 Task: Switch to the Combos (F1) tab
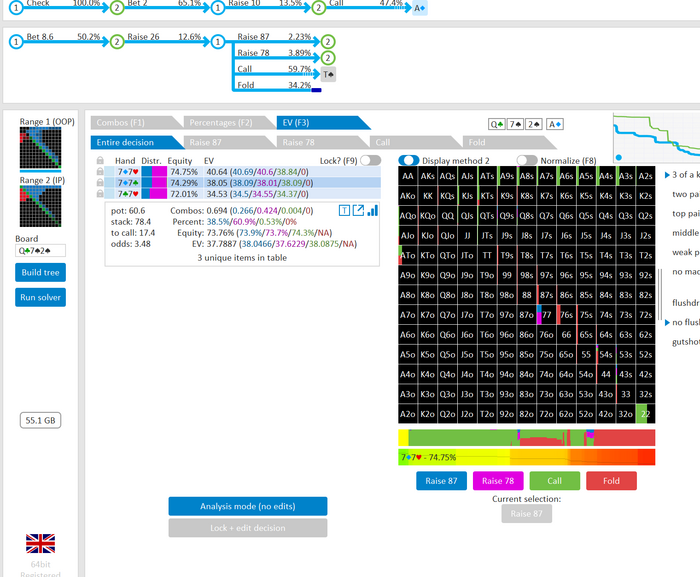pos(133,122)
